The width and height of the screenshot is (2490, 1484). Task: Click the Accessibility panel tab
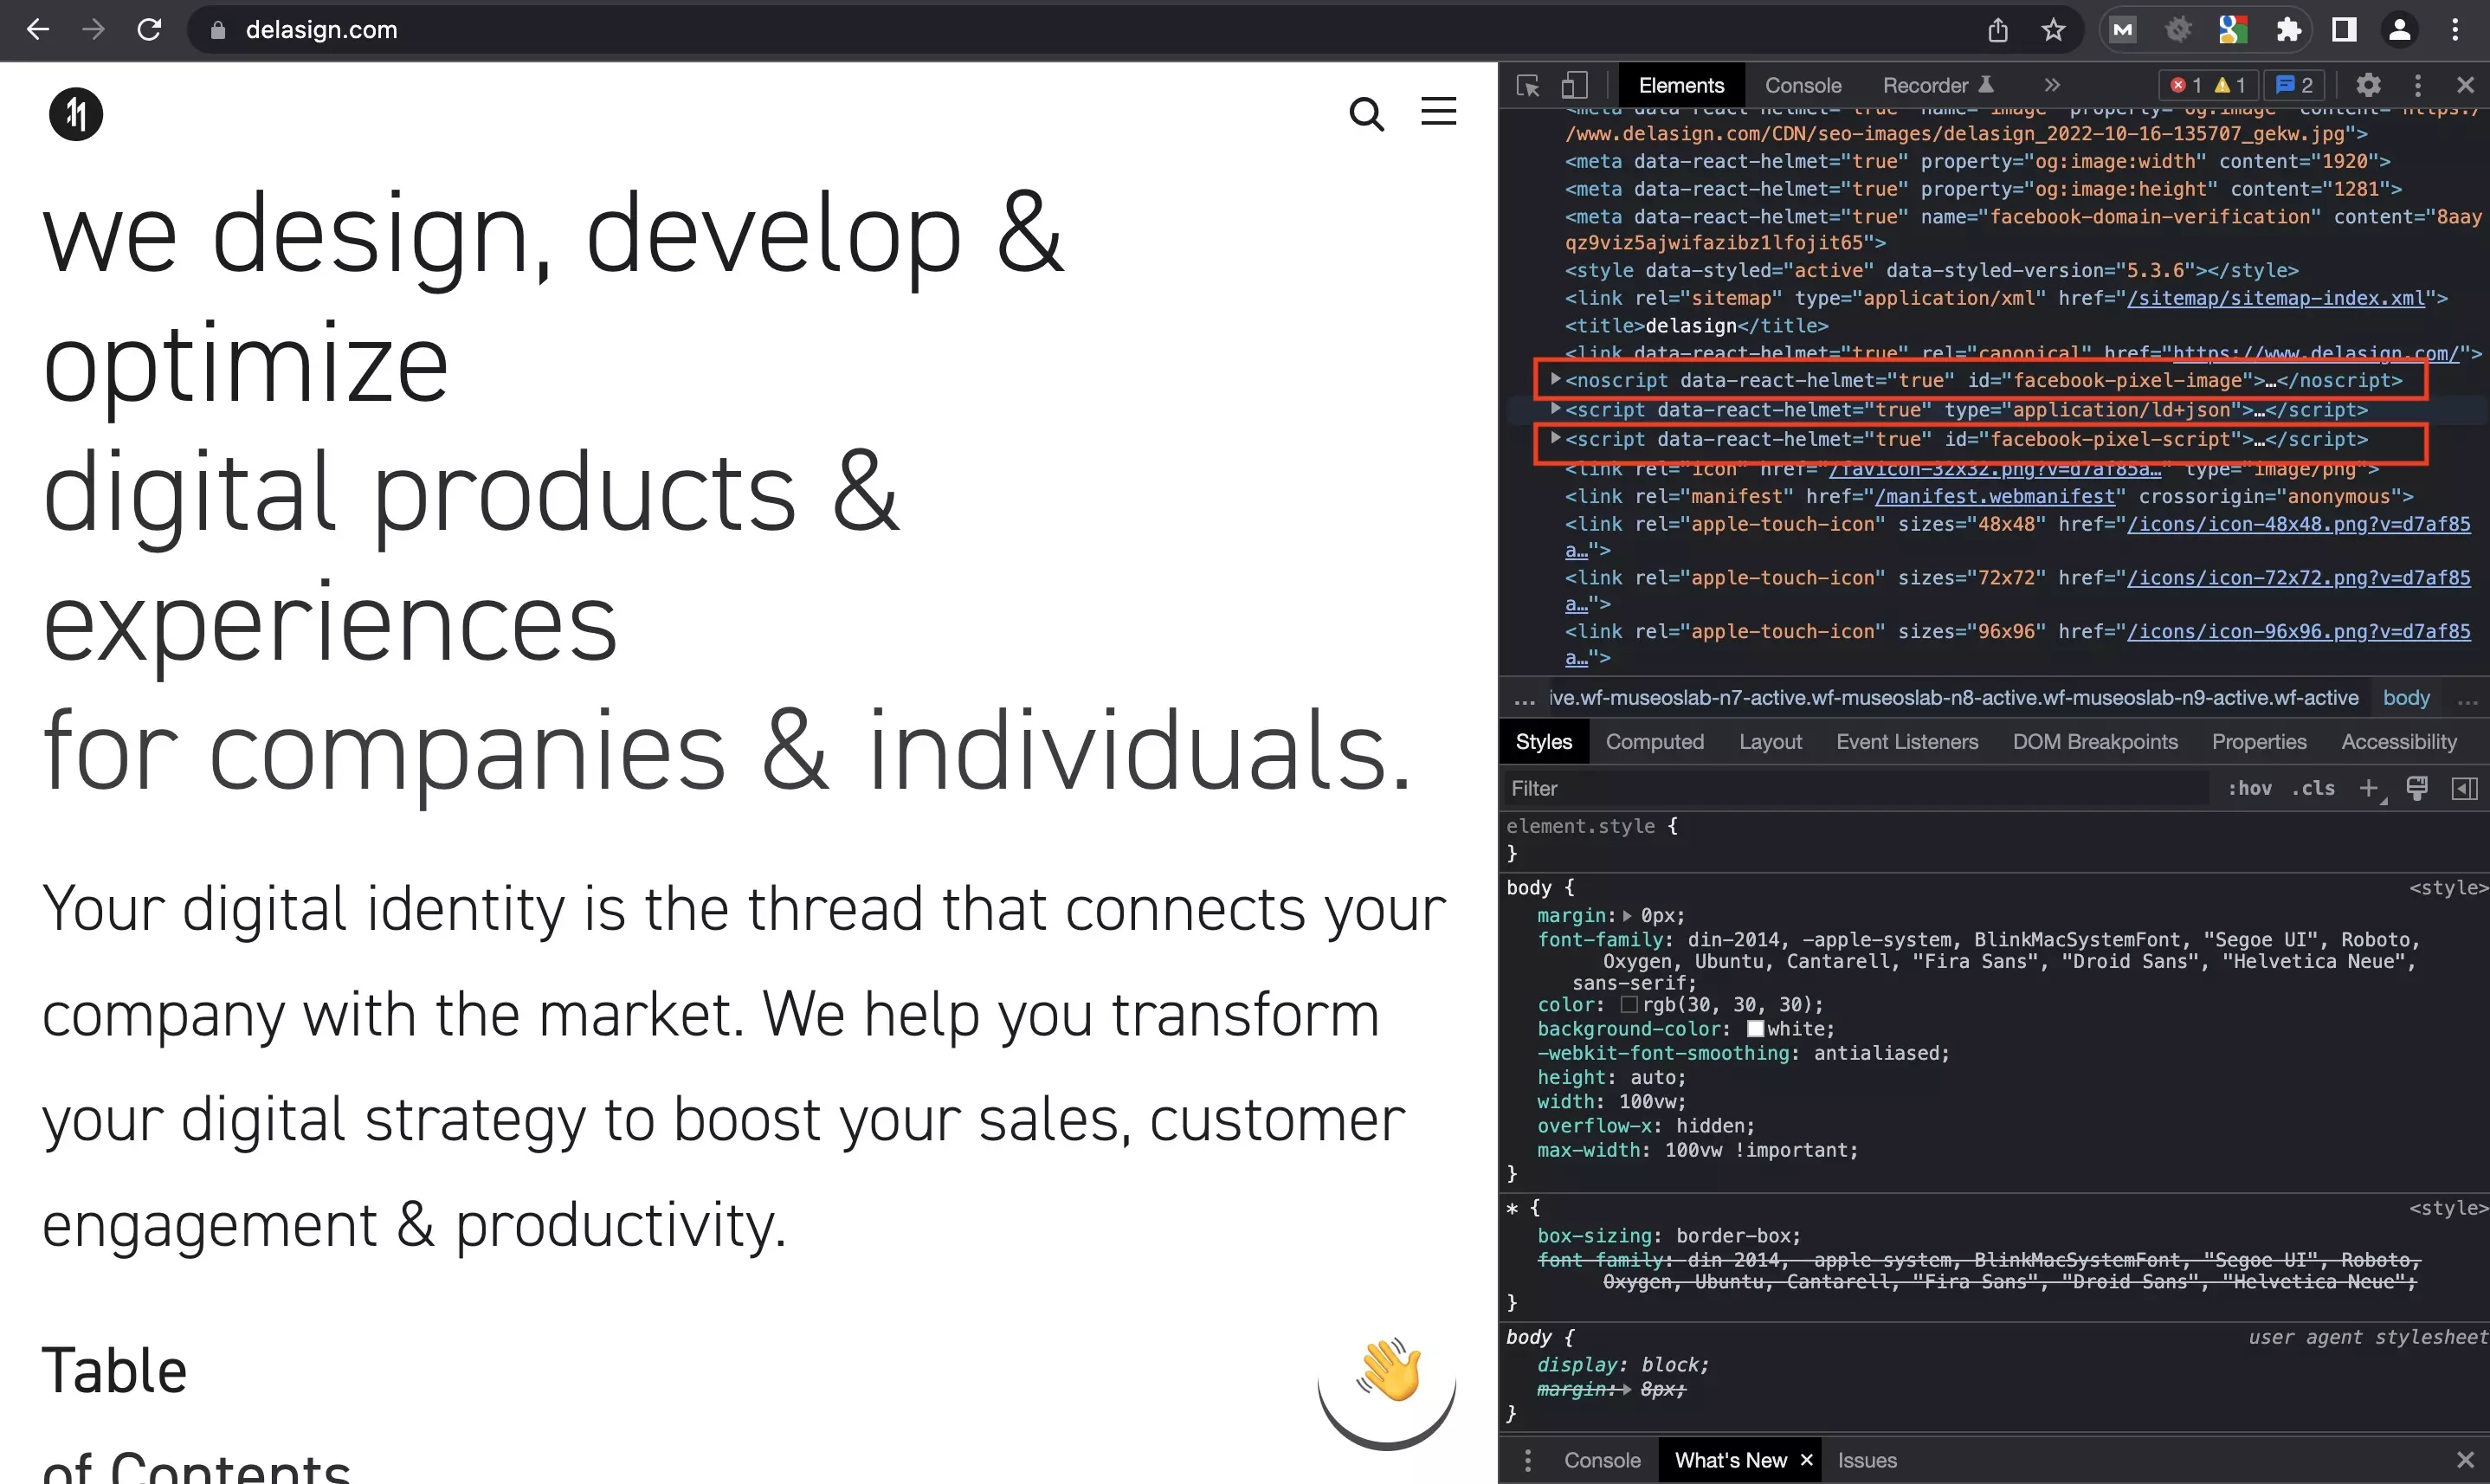(x=2398, y=740)
